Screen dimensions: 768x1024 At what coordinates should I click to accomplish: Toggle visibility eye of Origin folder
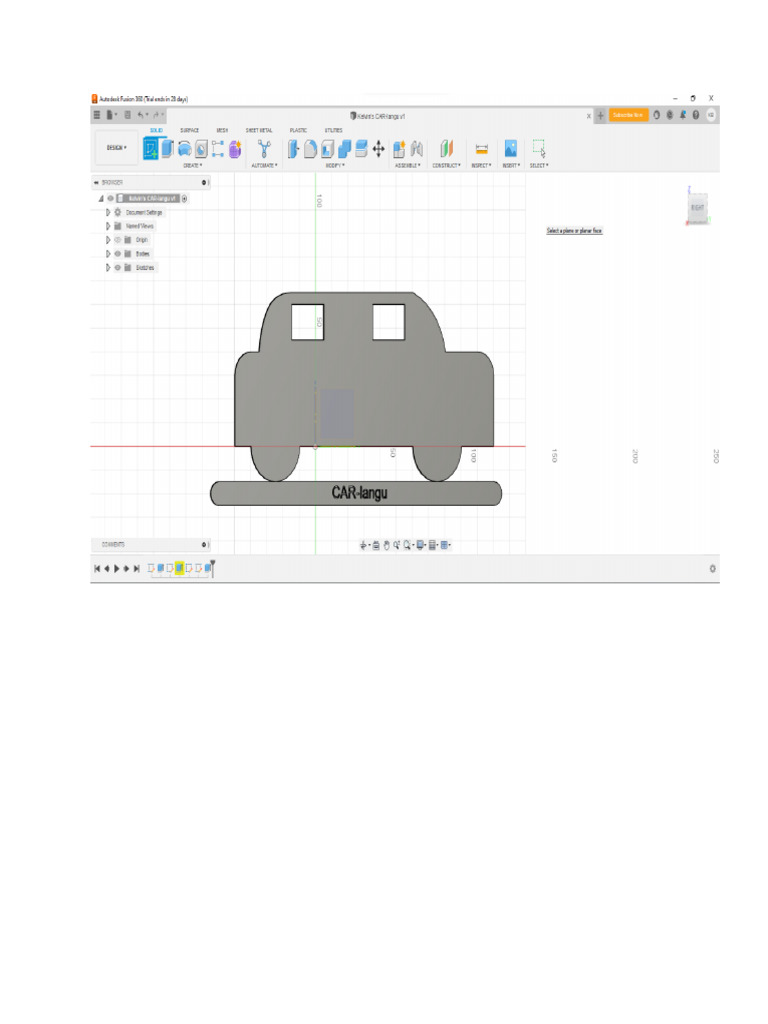pos(118,240)
